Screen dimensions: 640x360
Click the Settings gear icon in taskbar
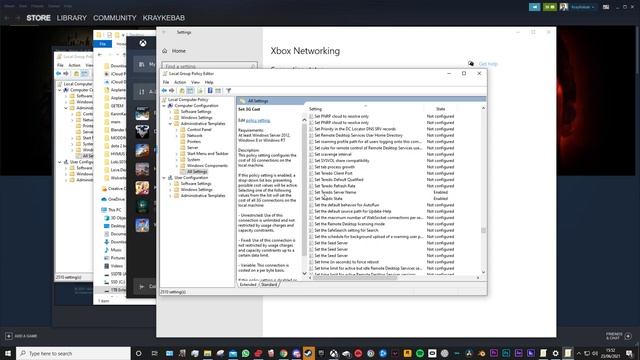(x=556, y=353)
